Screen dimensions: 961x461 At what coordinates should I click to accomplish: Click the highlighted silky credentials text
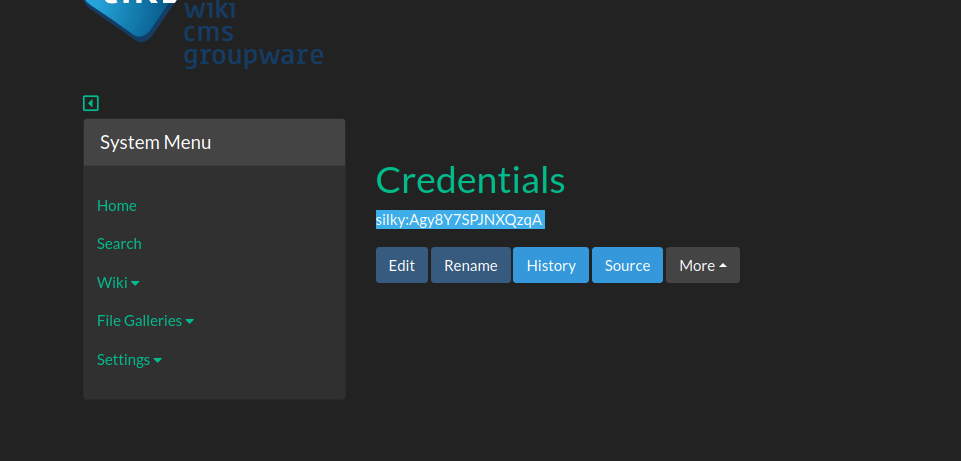click(459, 220)
